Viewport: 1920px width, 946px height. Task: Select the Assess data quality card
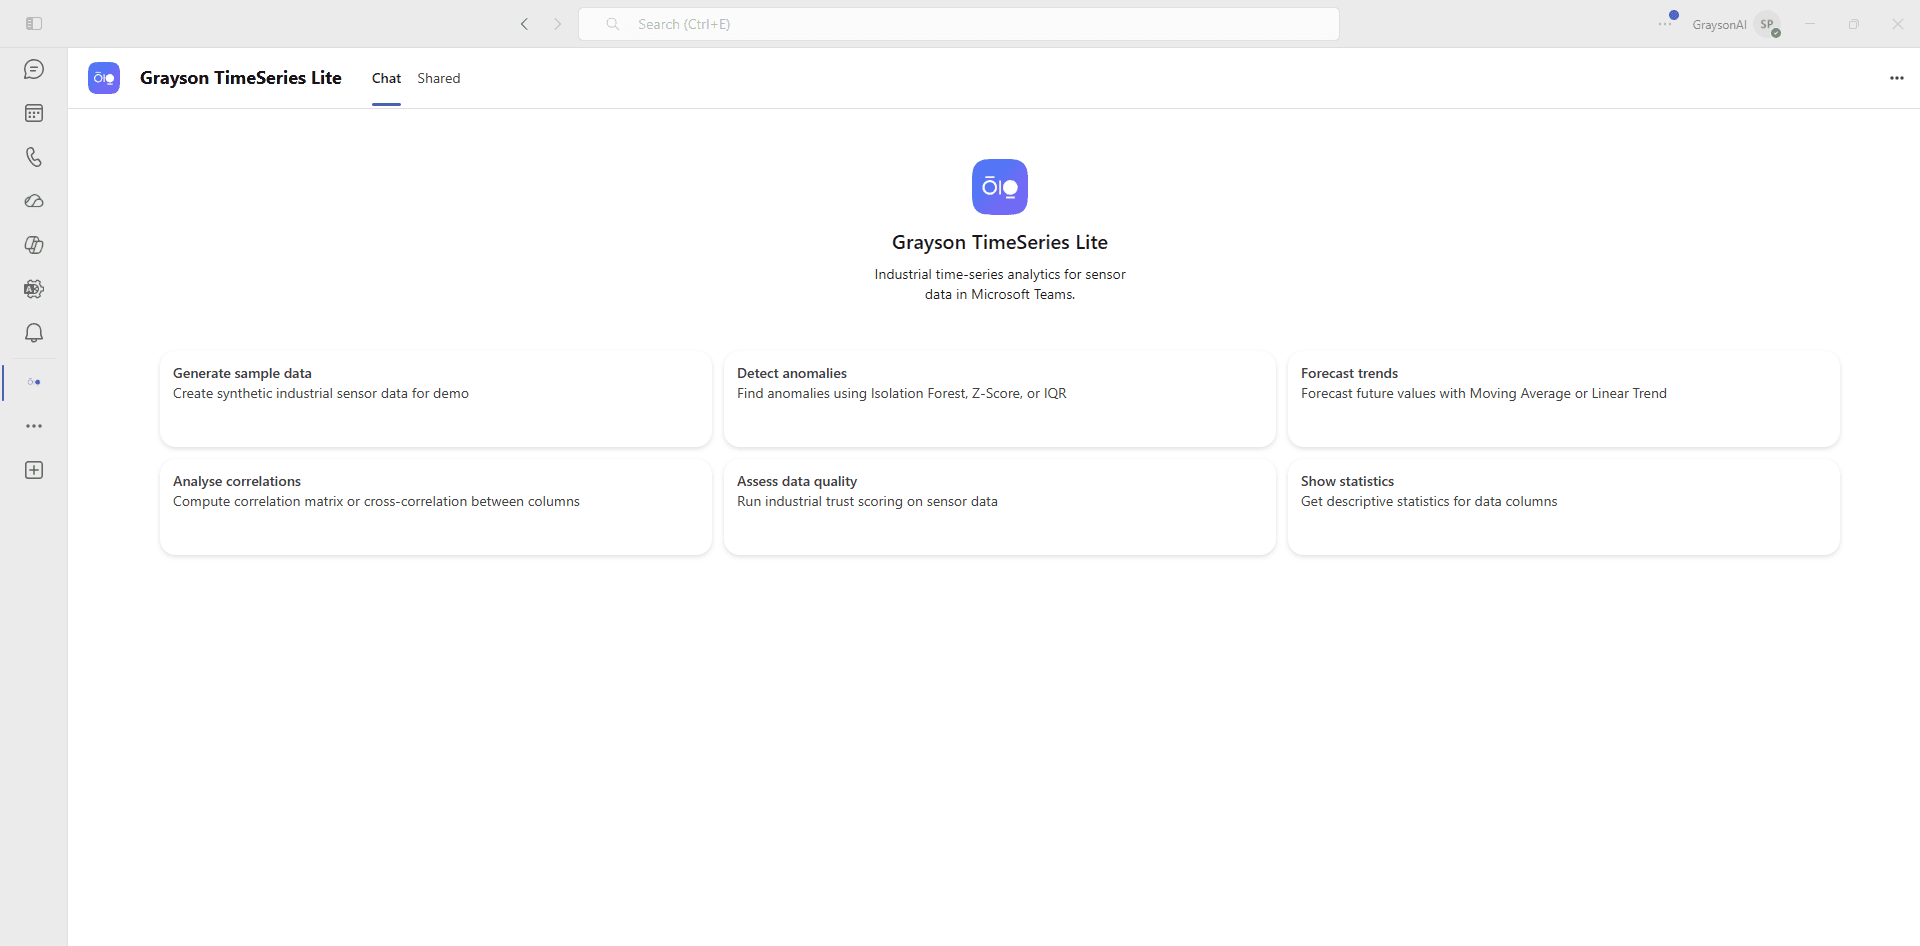pos(1000,507)
